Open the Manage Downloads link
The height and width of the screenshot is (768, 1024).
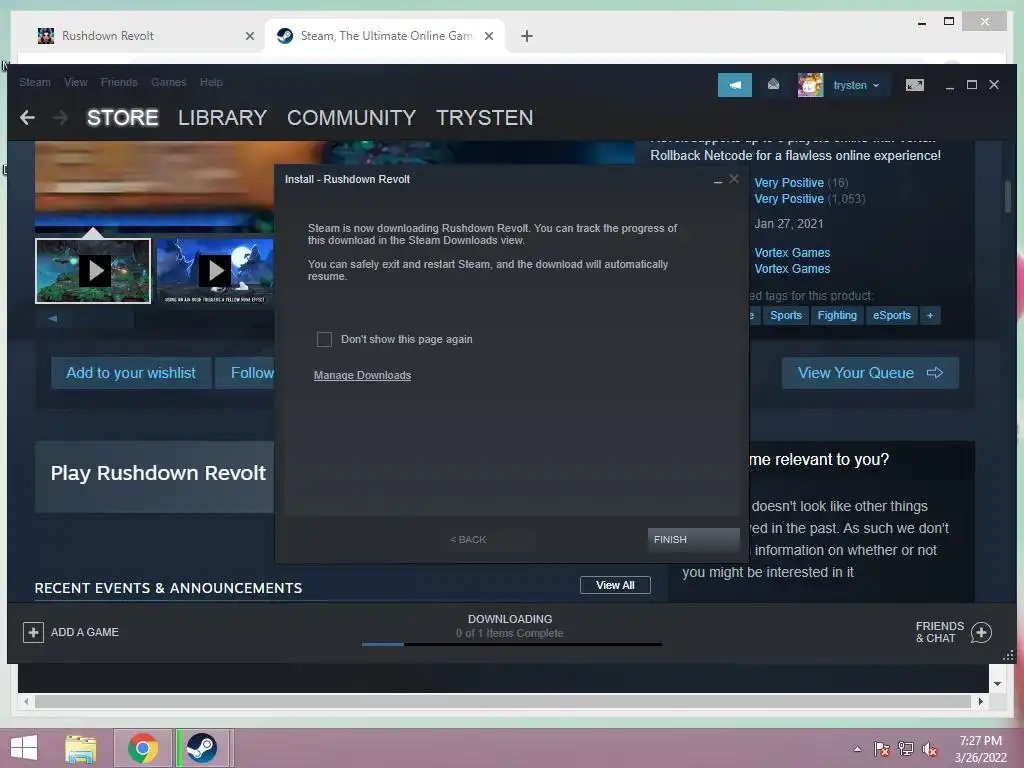point(362,376)
